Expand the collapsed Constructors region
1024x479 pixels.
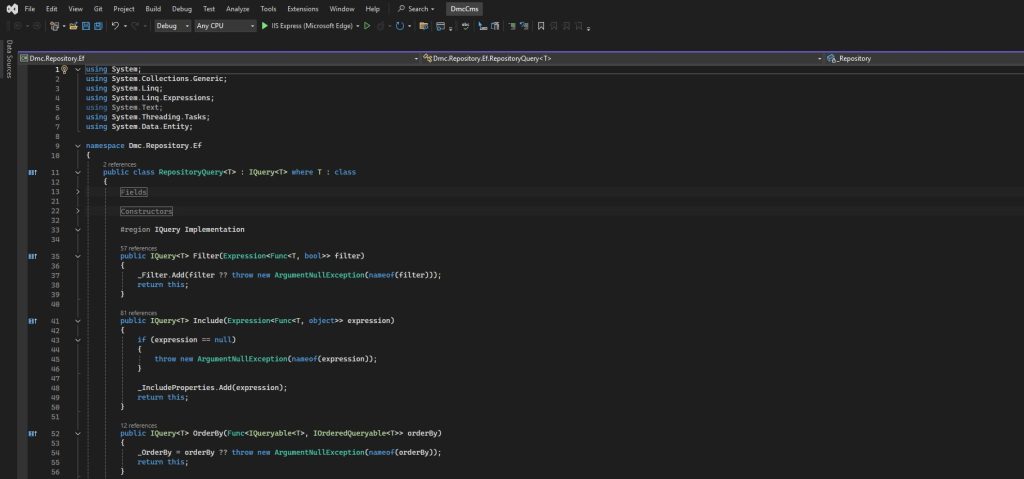pyautogui.click(x=78, y=211)
